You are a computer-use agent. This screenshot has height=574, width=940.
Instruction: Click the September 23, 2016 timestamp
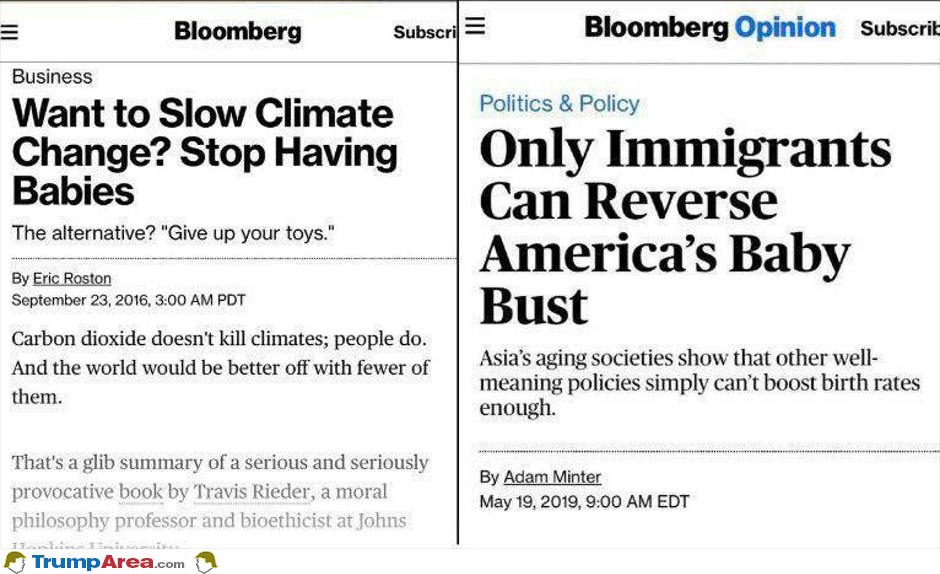pos(128,300)
